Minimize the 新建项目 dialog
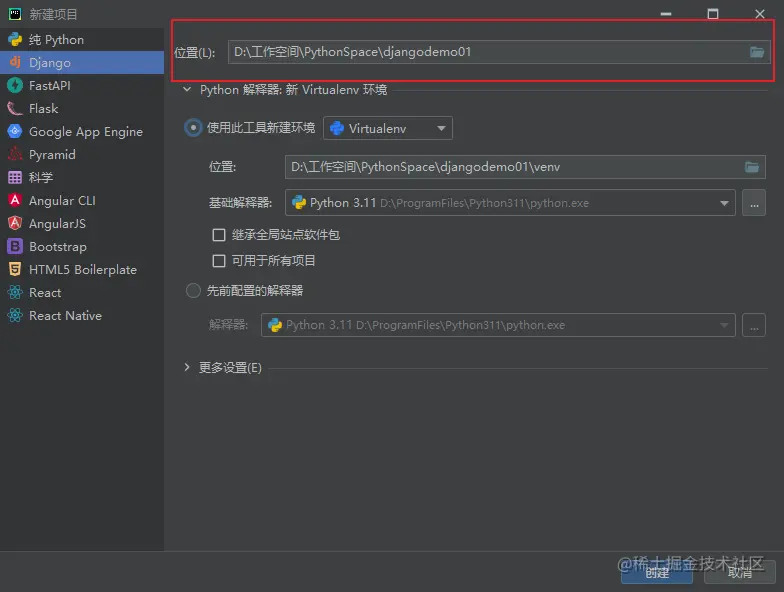The width and height of the screenshot is (784, 592). click(x=666, y=14)
